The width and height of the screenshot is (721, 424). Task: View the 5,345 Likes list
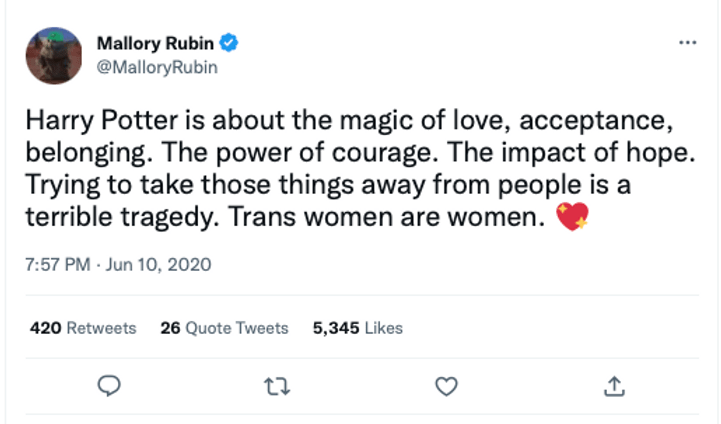(x=358, y=328)
